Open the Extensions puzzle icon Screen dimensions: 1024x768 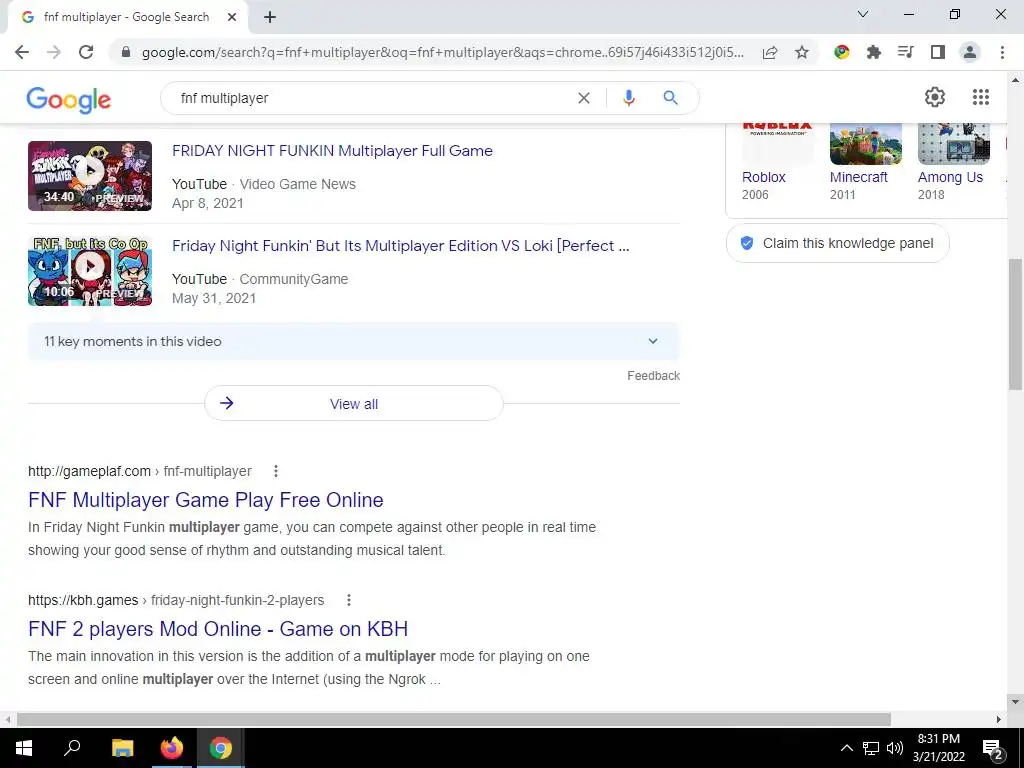point(874,52)
